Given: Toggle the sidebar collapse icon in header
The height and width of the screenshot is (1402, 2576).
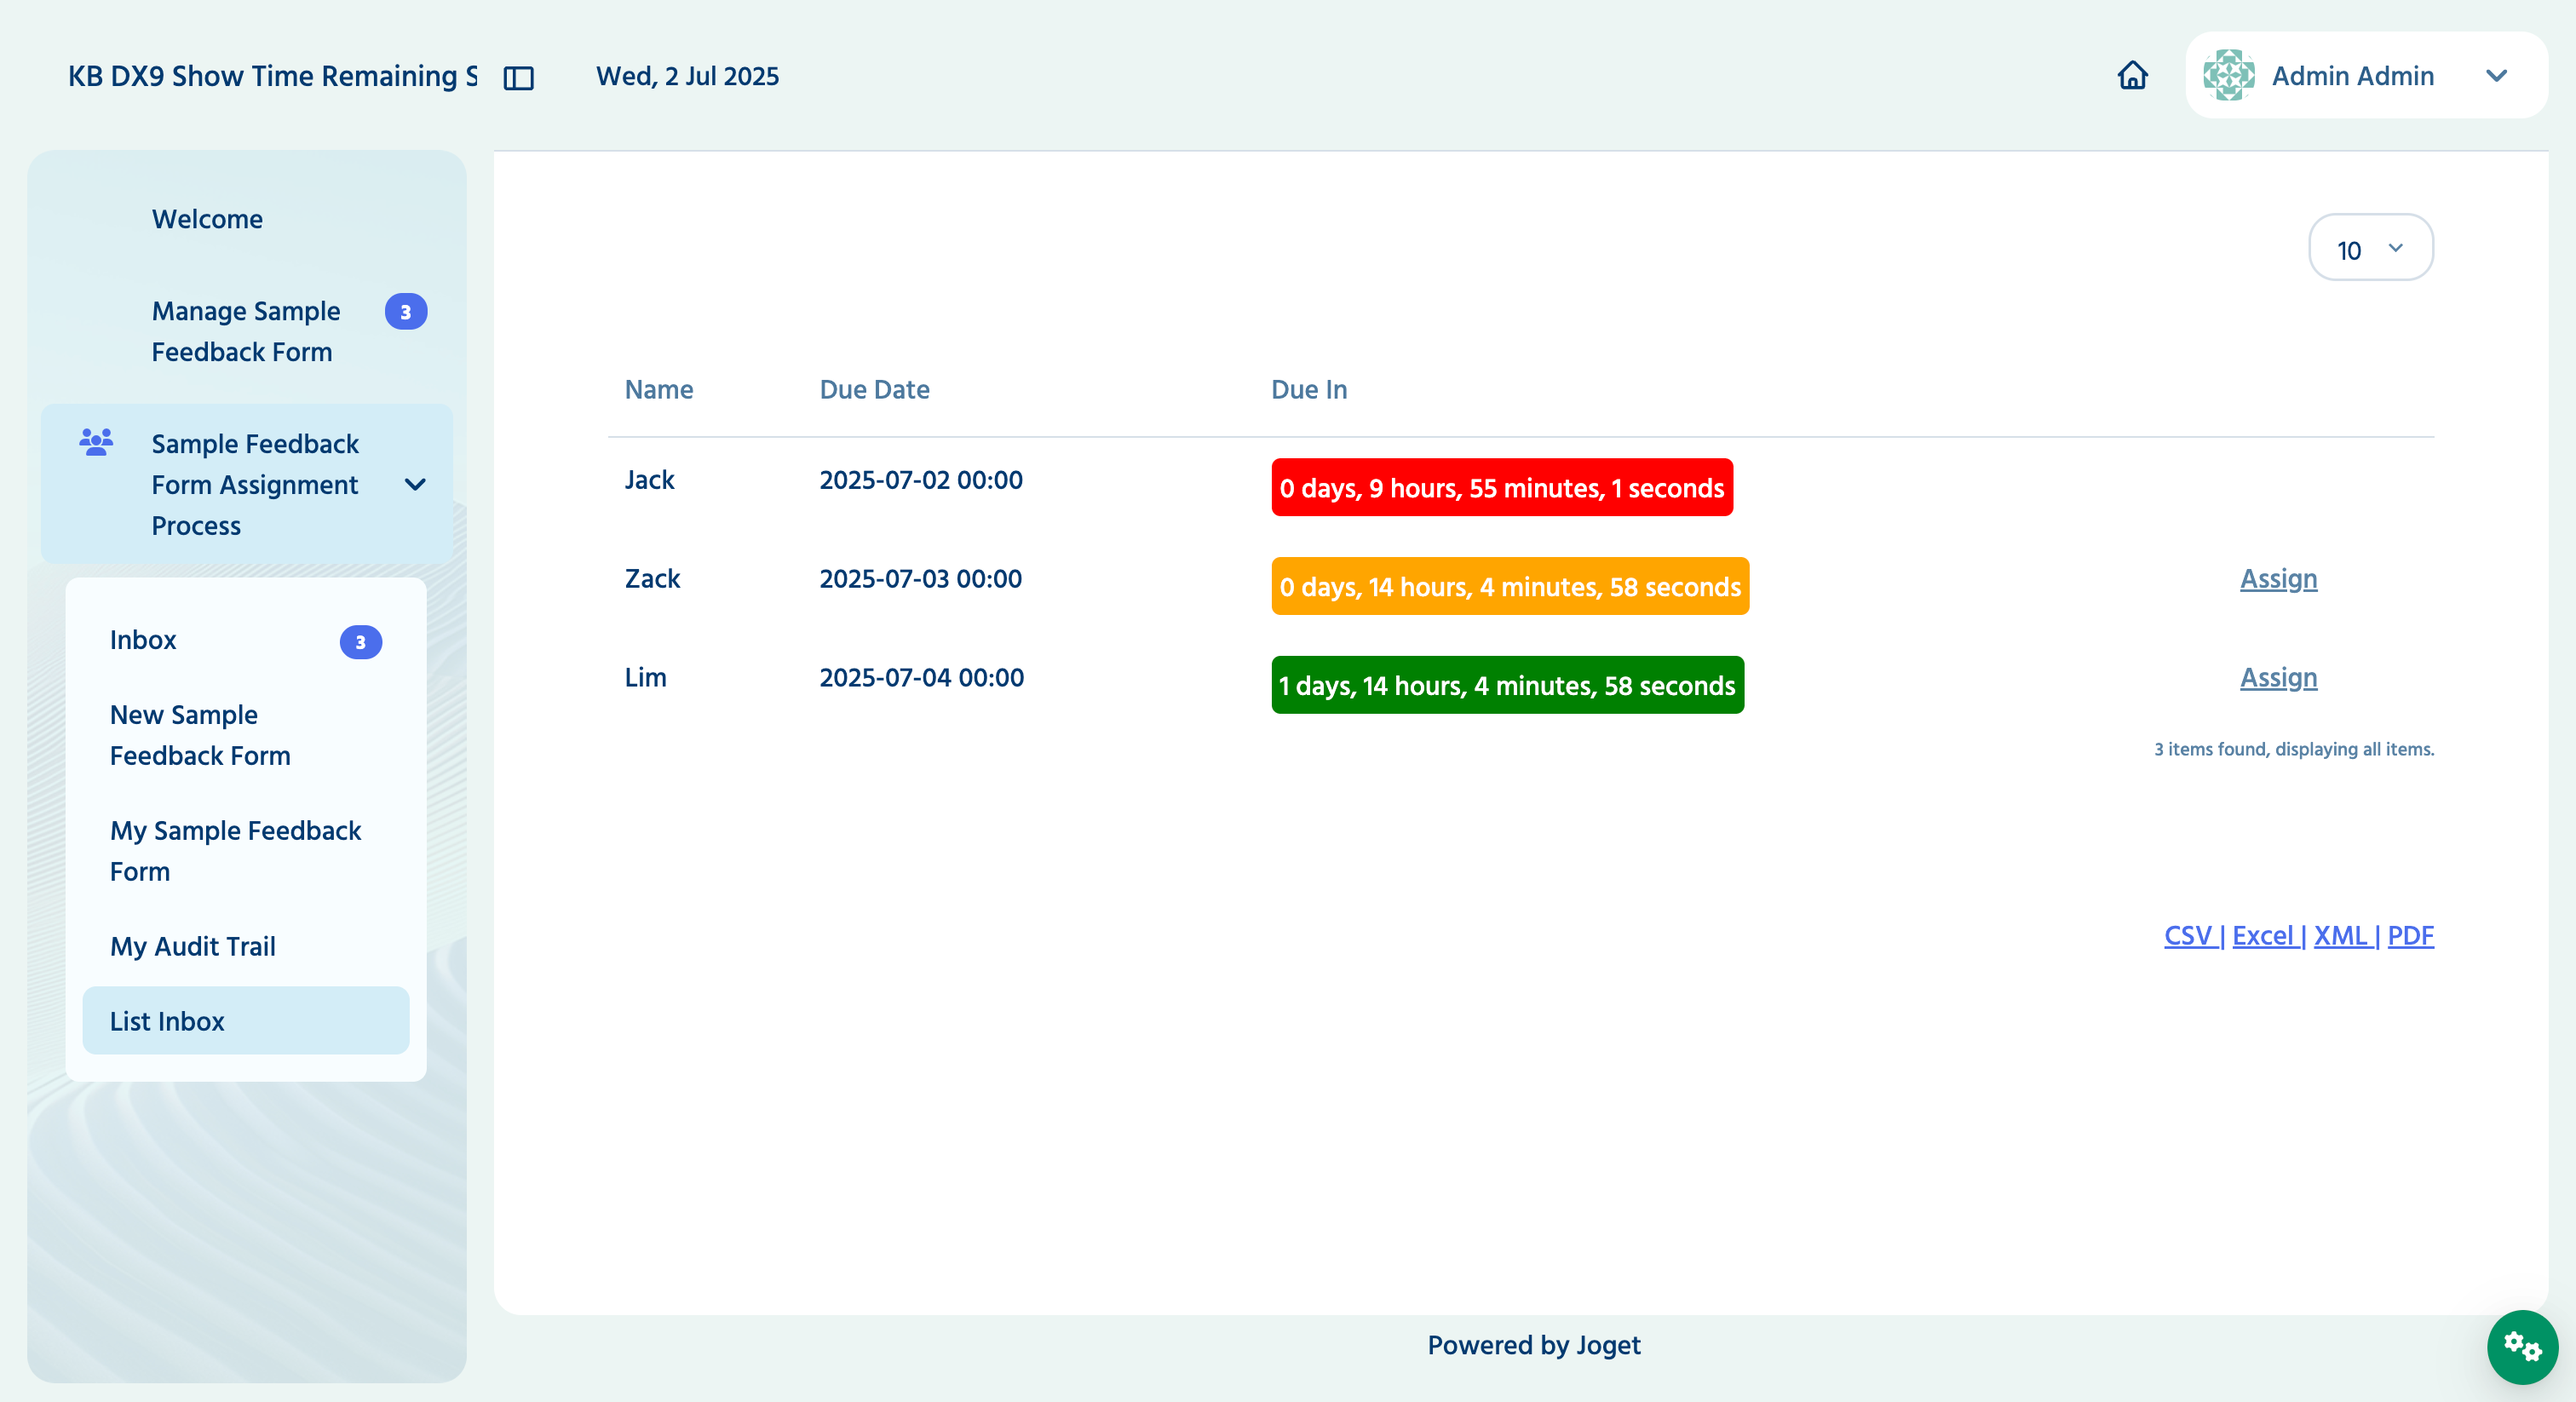Looking at the screenshot, I should (518, 77).
